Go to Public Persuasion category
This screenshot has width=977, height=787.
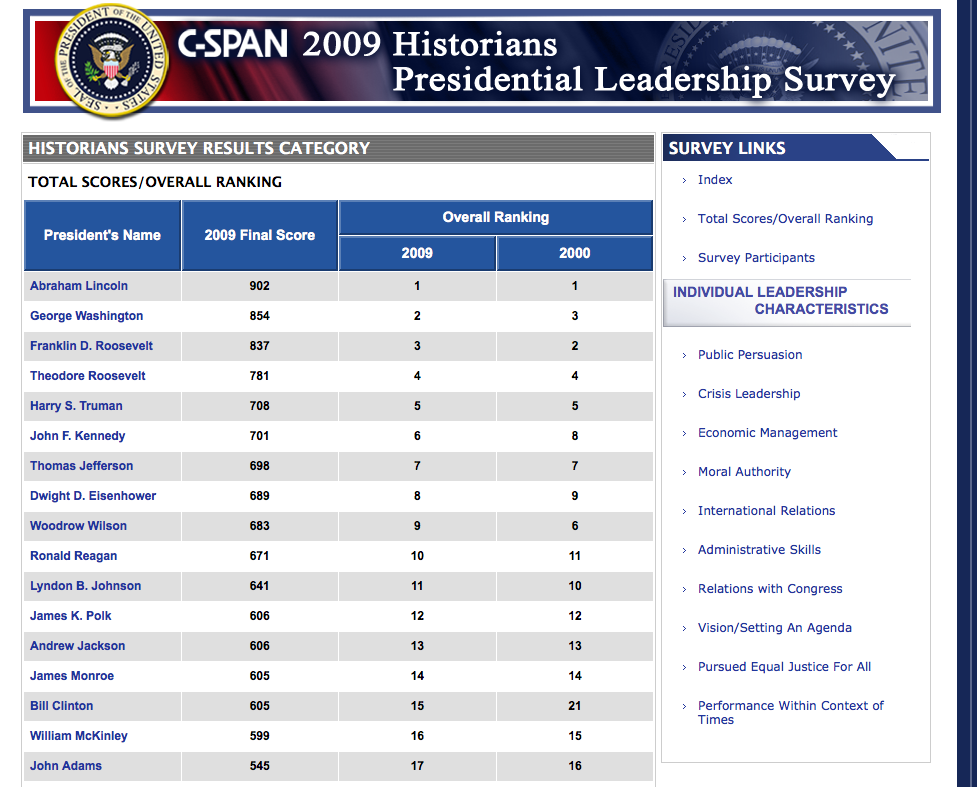tap(750, 355)
